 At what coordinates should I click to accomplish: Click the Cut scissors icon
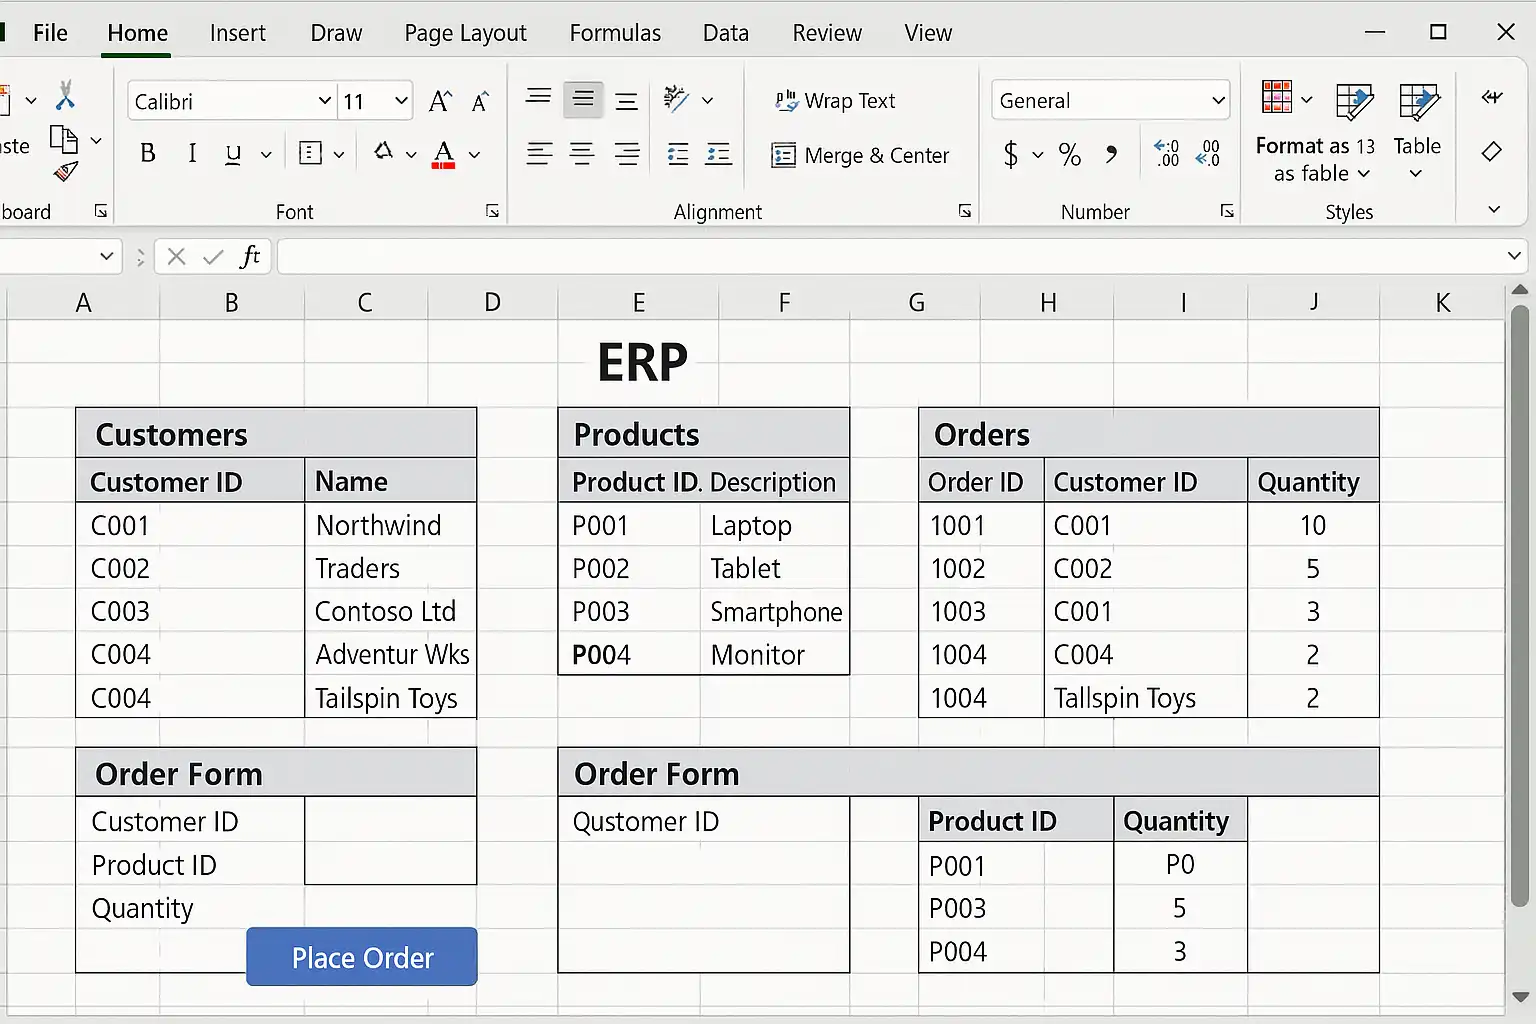(x=66, y=96)
